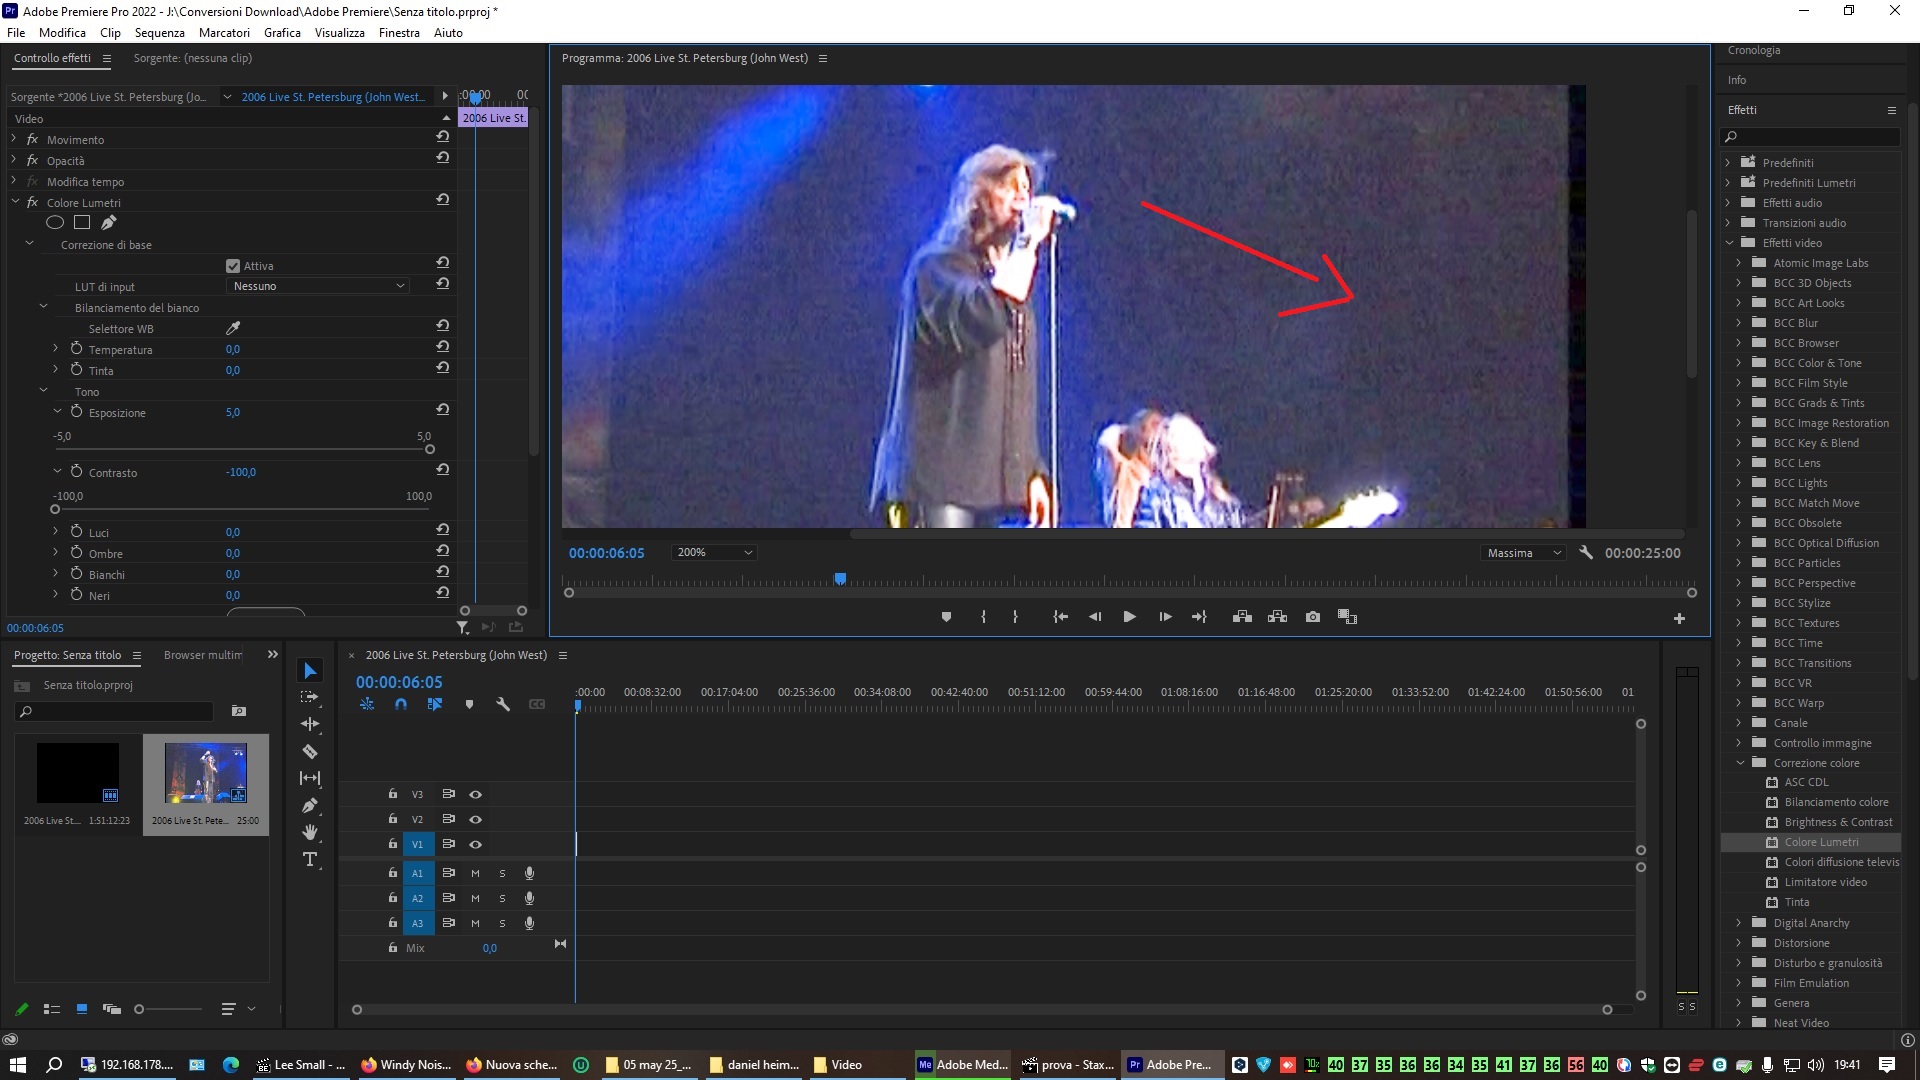This screenshot has height=1080, width=1920.
Task: Click the Project panel thumbnail zoom slider
Action: click(139, 1009)
